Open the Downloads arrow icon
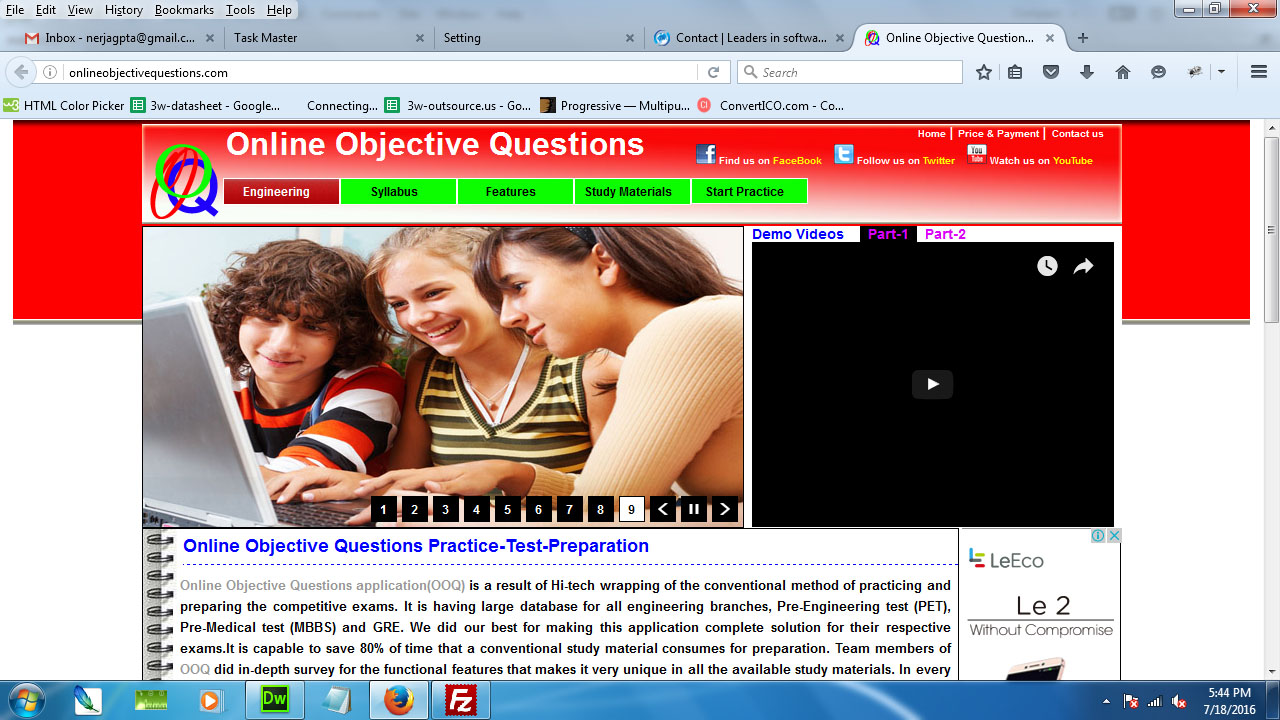Viewport: 1280px width, 720px height. coord(1087,72)
